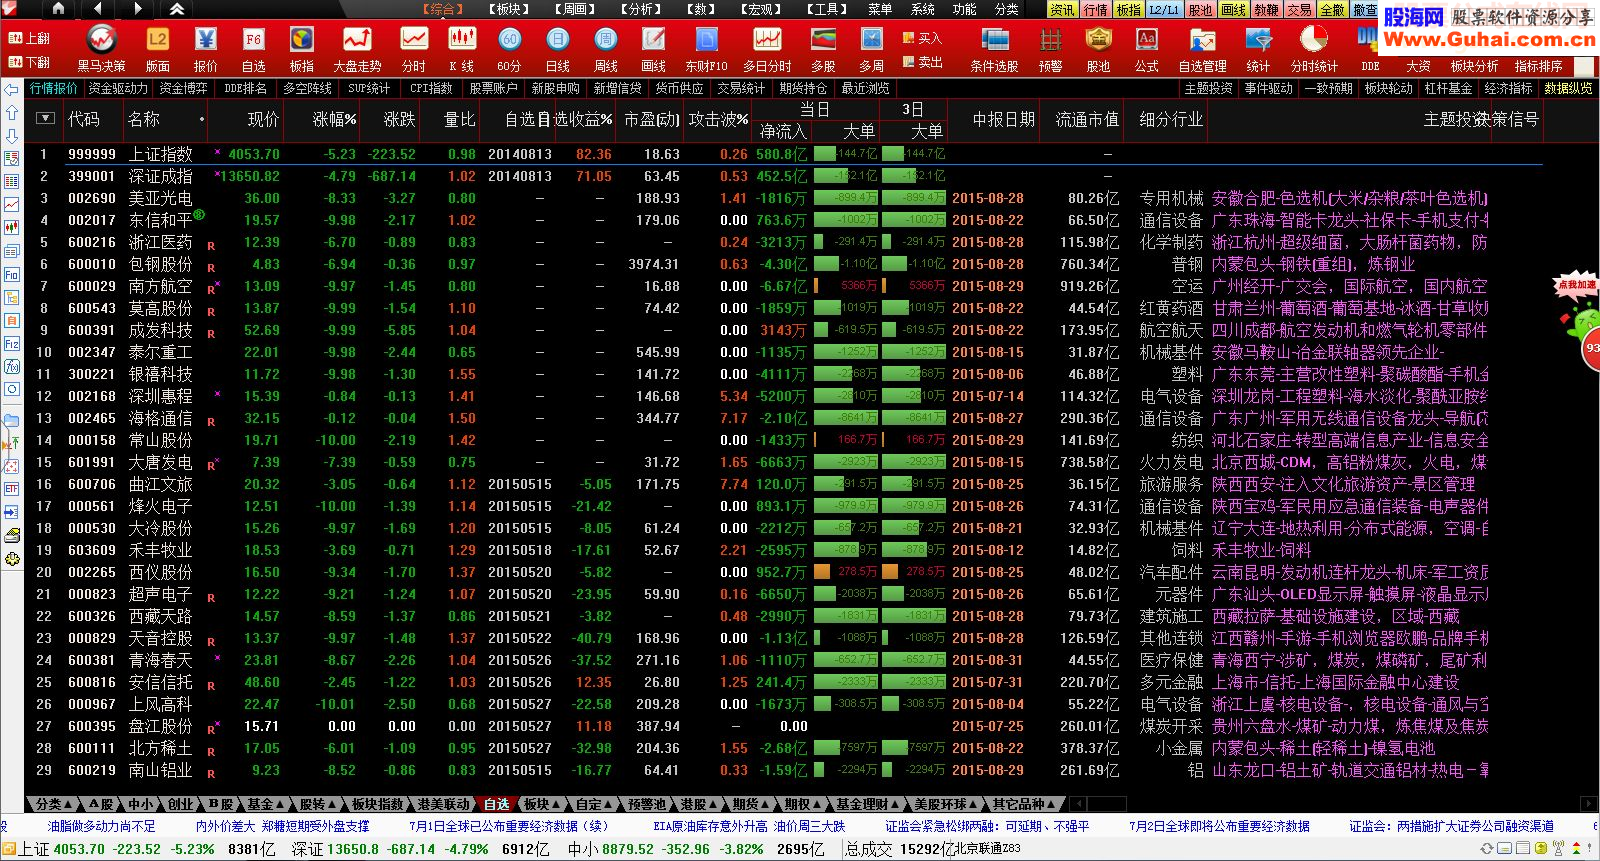
Task: Switch to the 资金驱动力 tab
Action: [118, 88]
